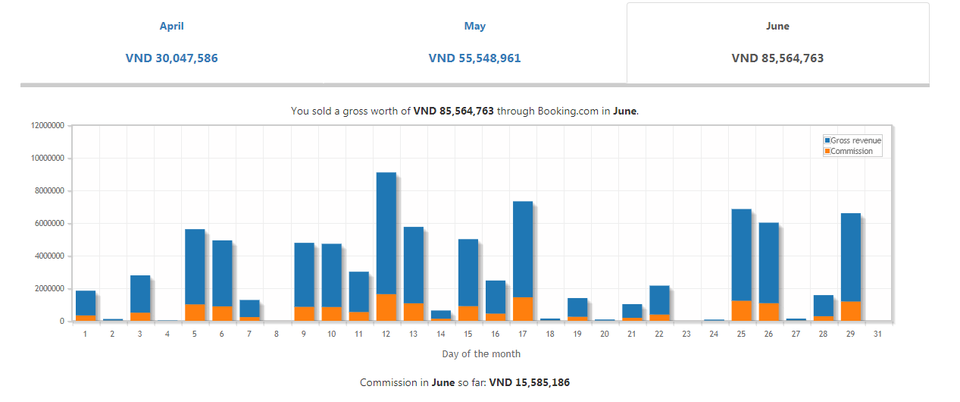Click the x-axis label 8
The height and width of the screenshot is (402, 960).
pos(277,334)
